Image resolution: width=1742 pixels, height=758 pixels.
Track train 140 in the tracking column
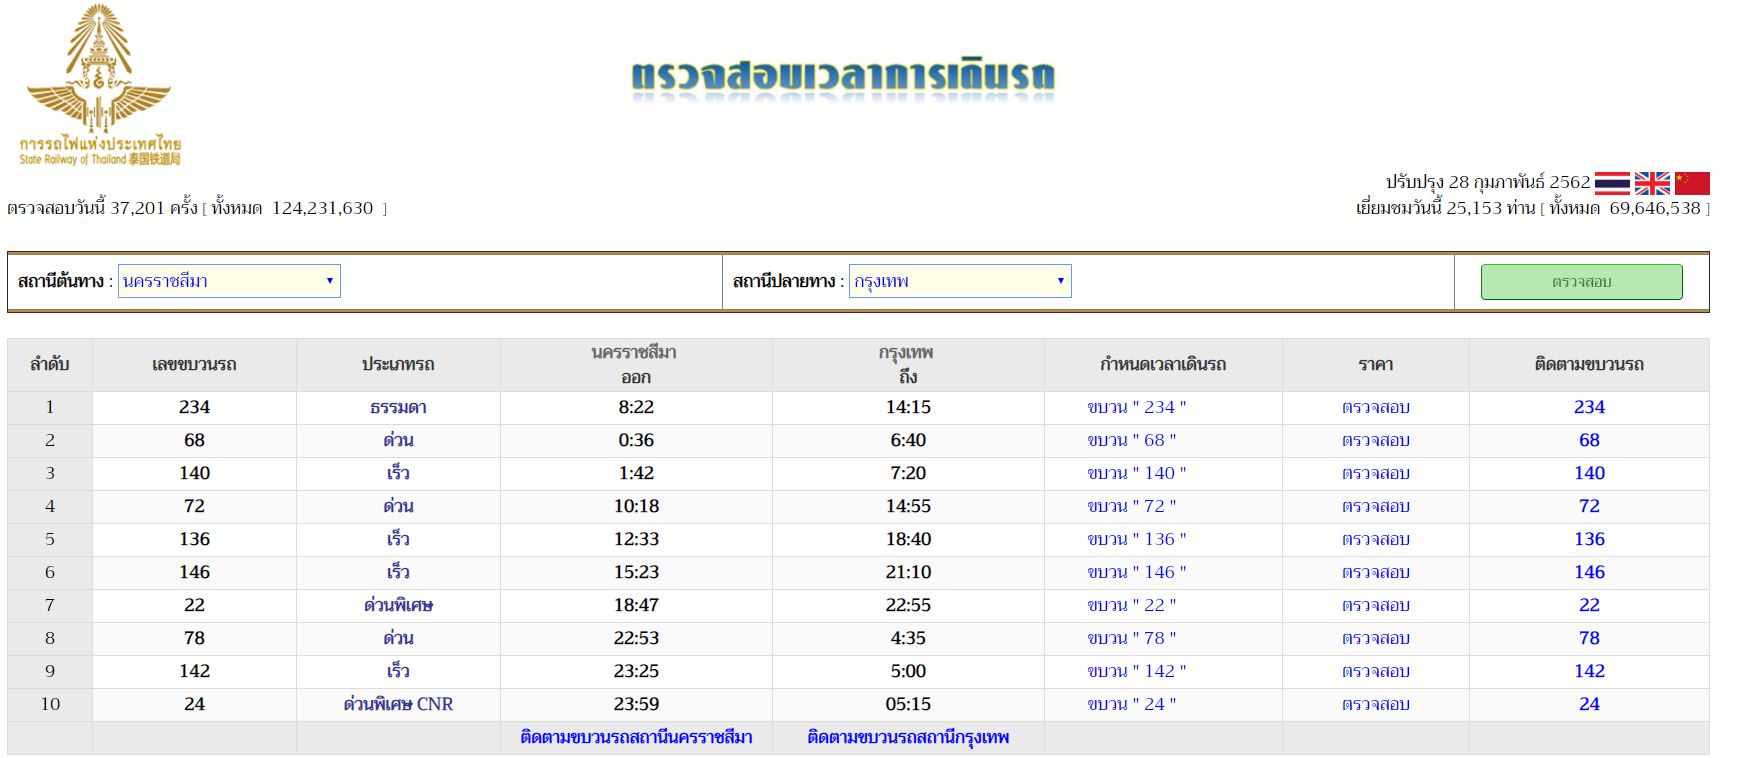pyautogui.click(x=1589, y=473)
